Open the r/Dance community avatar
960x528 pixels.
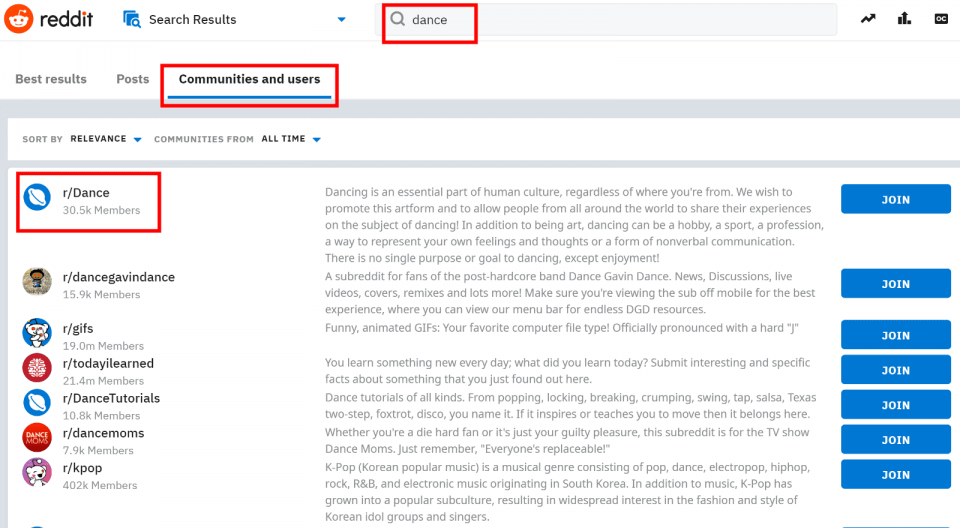point(37,197)
